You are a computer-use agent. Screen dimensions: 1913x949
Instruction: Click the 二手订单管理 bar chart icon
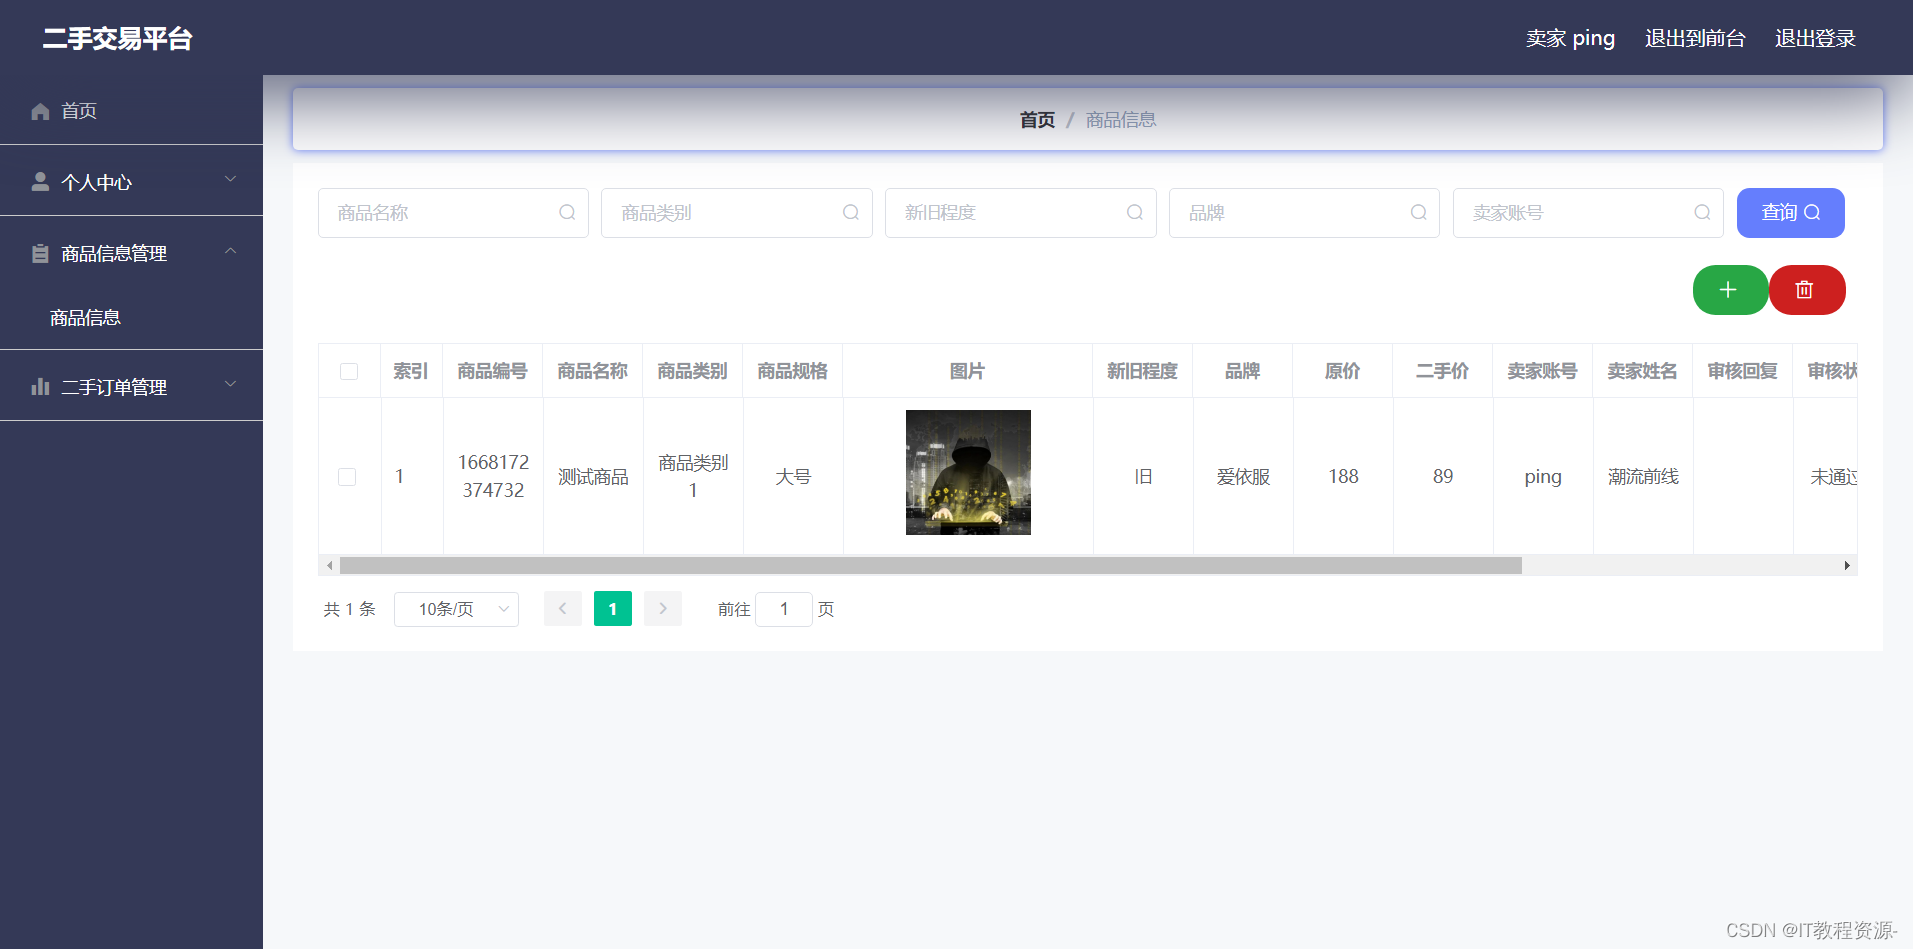click(40, 387)
